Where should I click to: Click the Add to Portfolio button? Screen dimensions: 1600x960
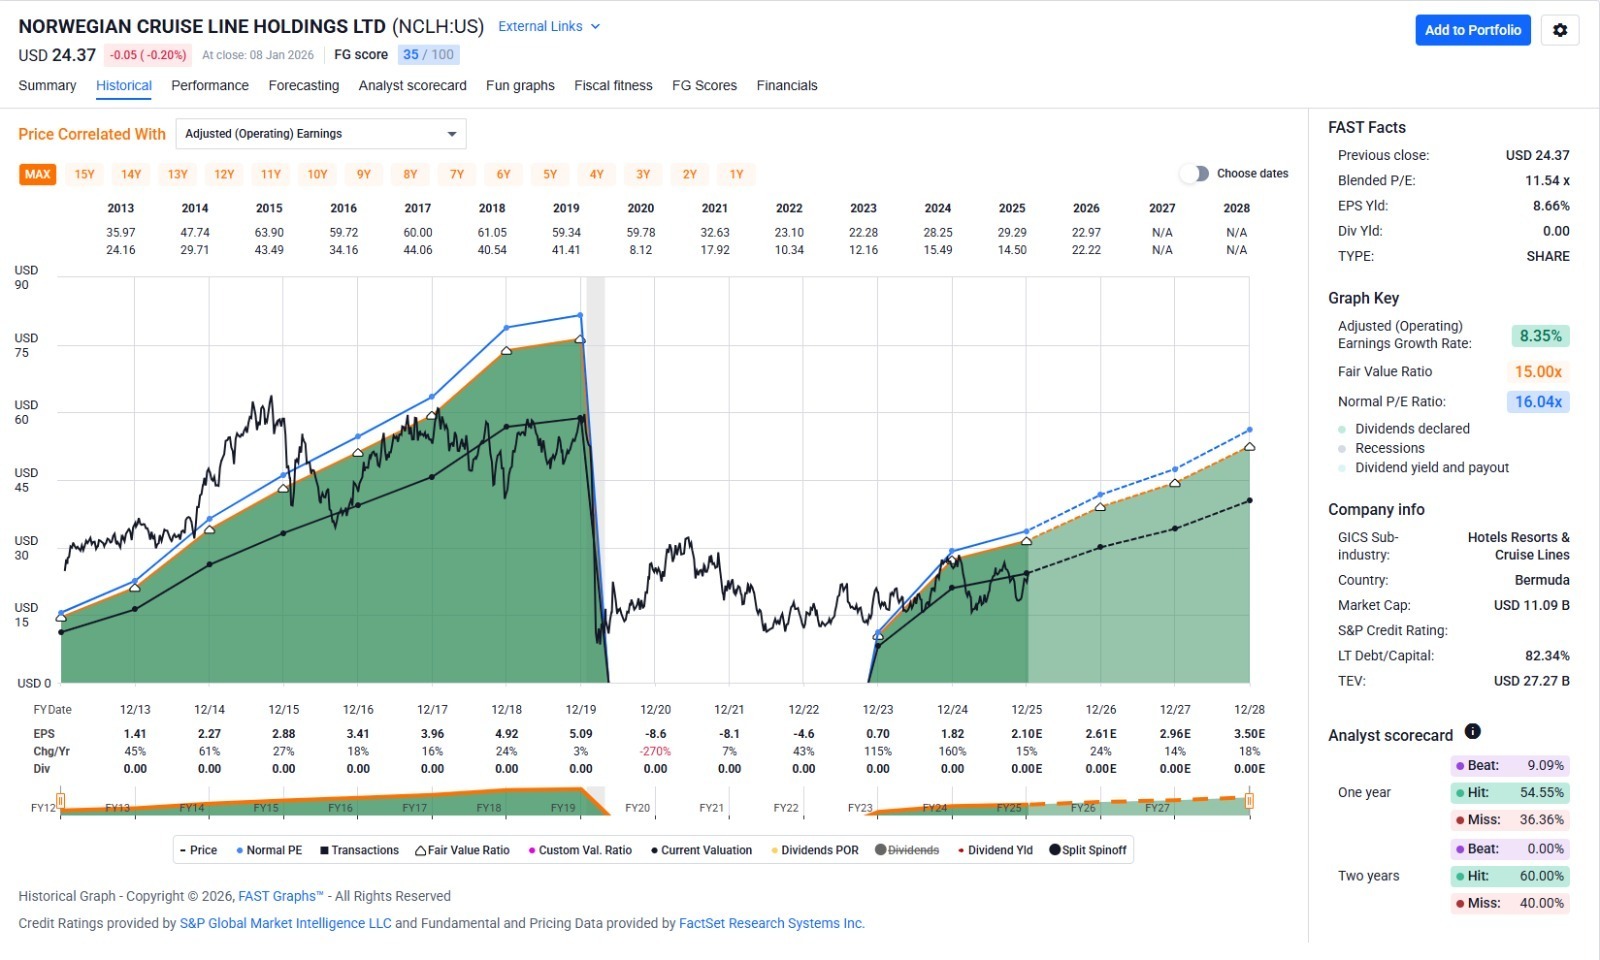pyautogui.click(x=1472, y=30)
